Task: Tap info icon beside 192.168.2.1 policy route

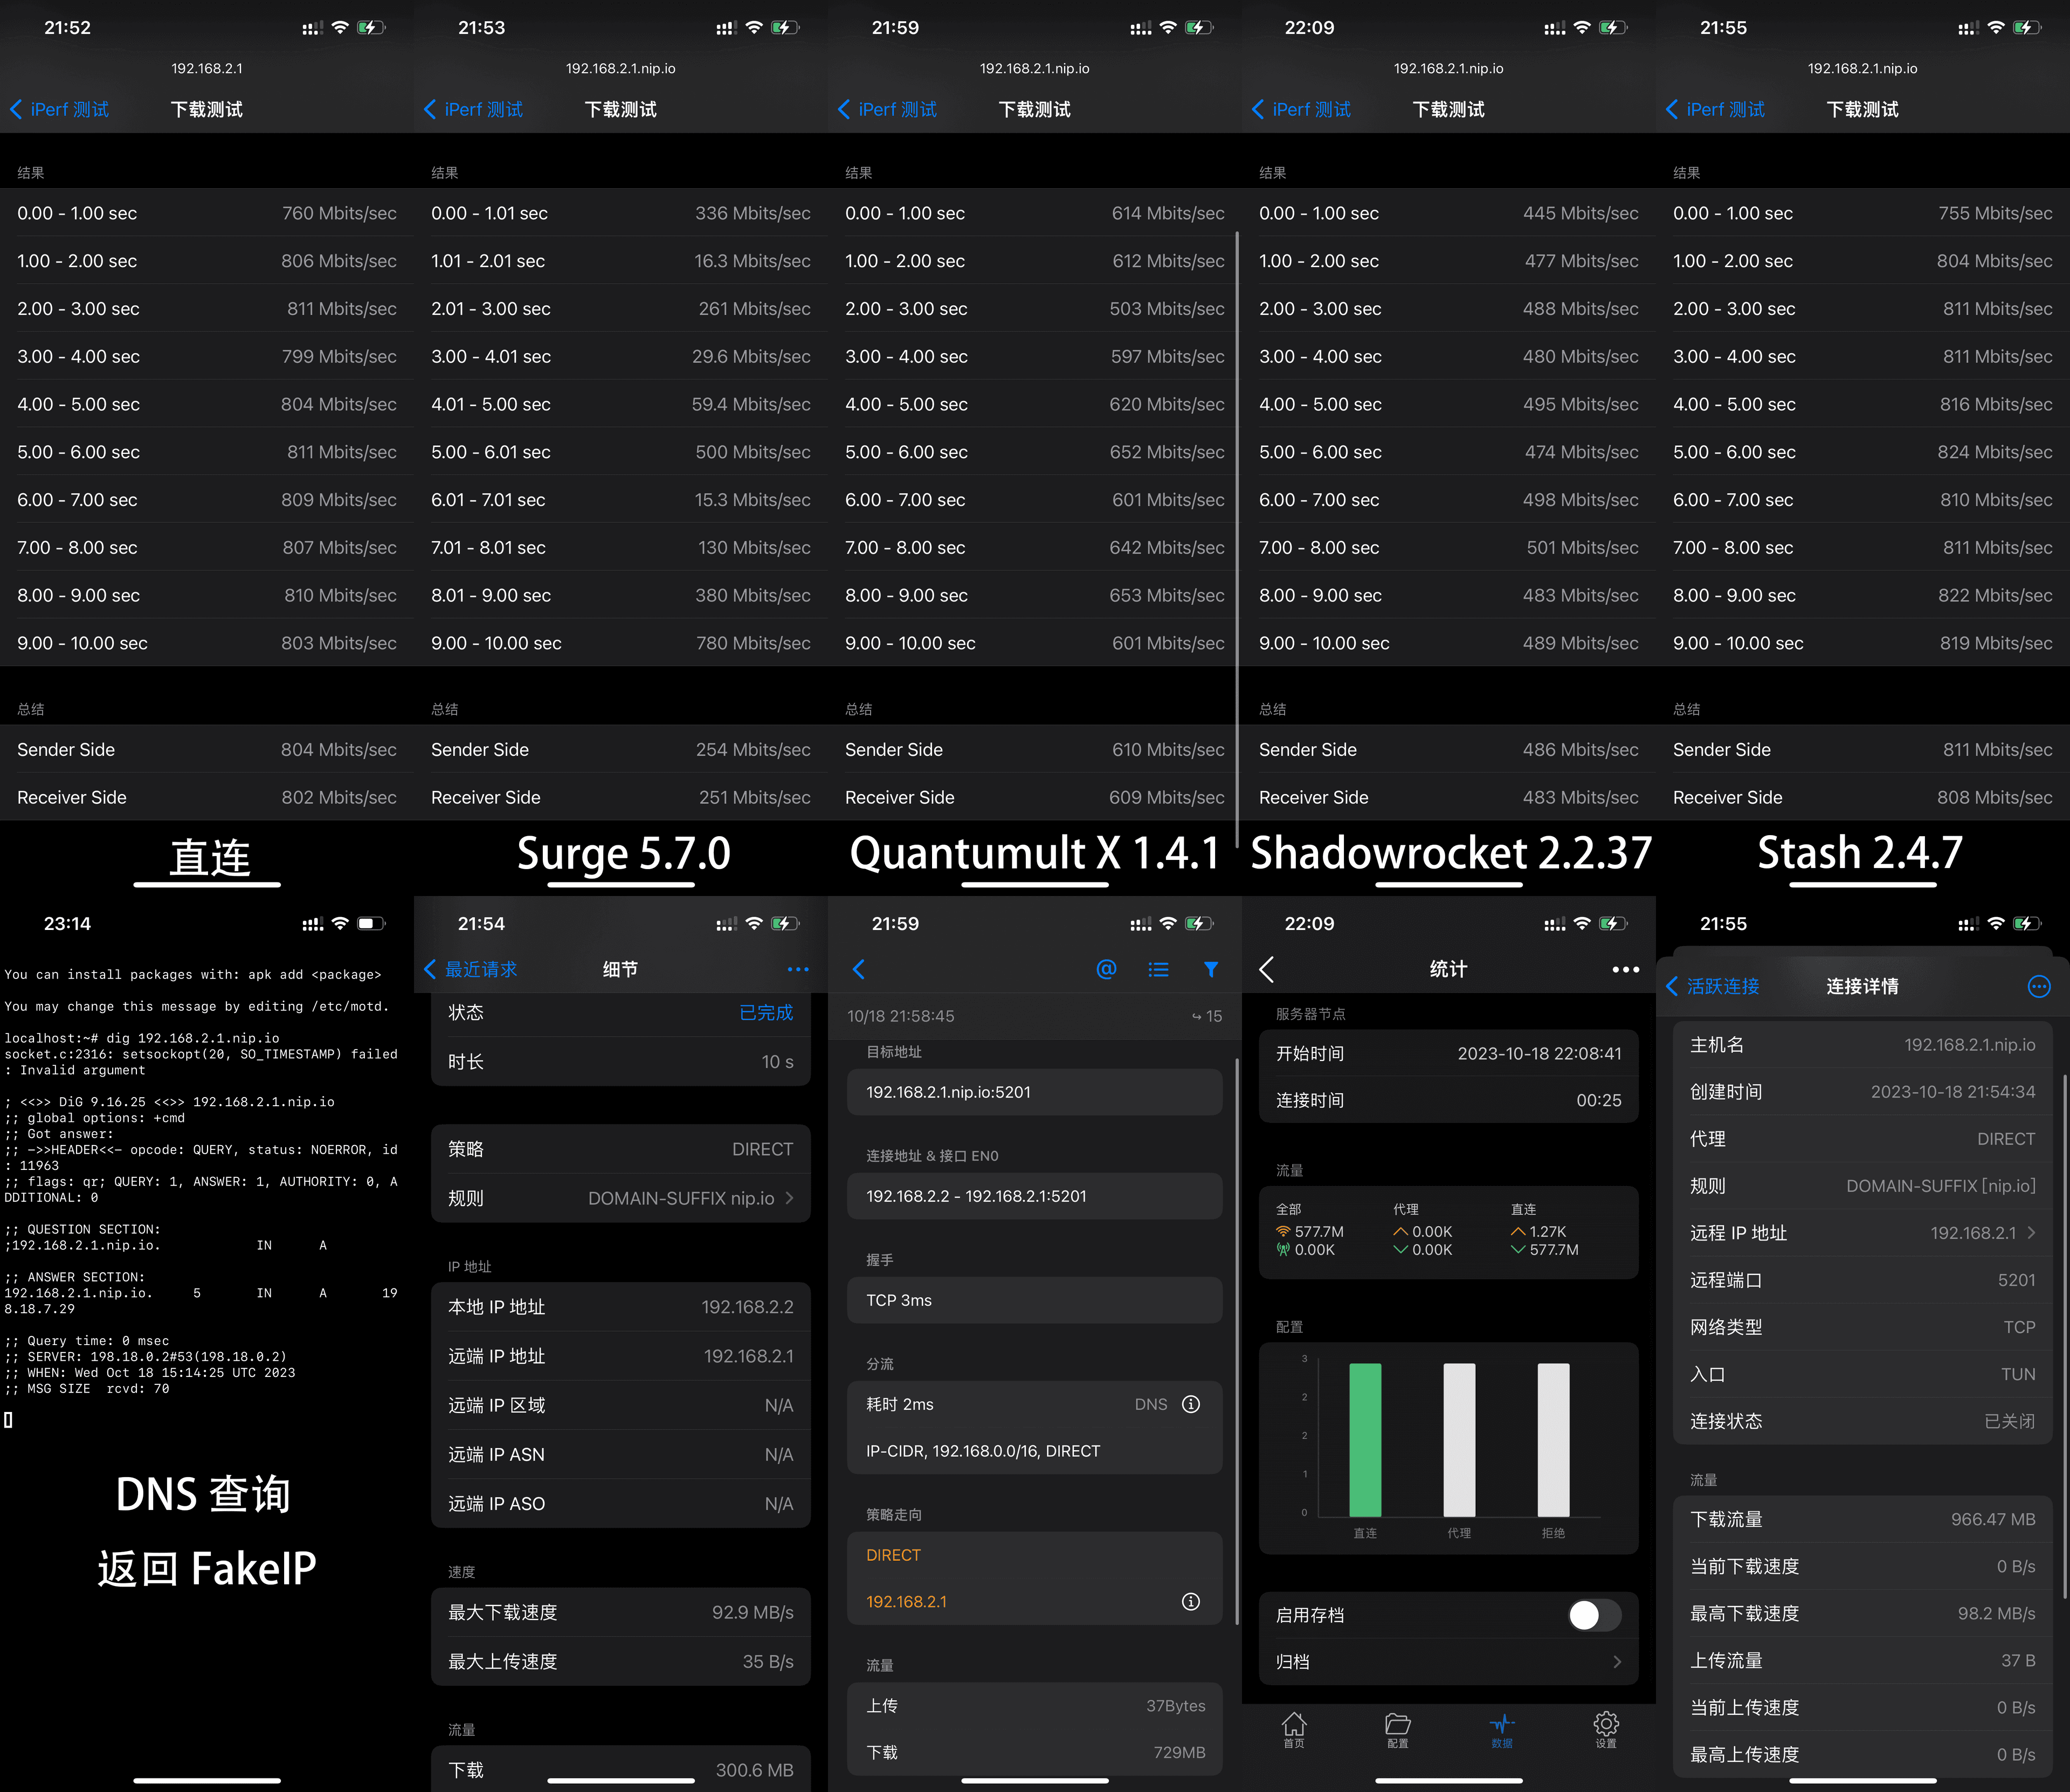Action: click(1190, 1601)
